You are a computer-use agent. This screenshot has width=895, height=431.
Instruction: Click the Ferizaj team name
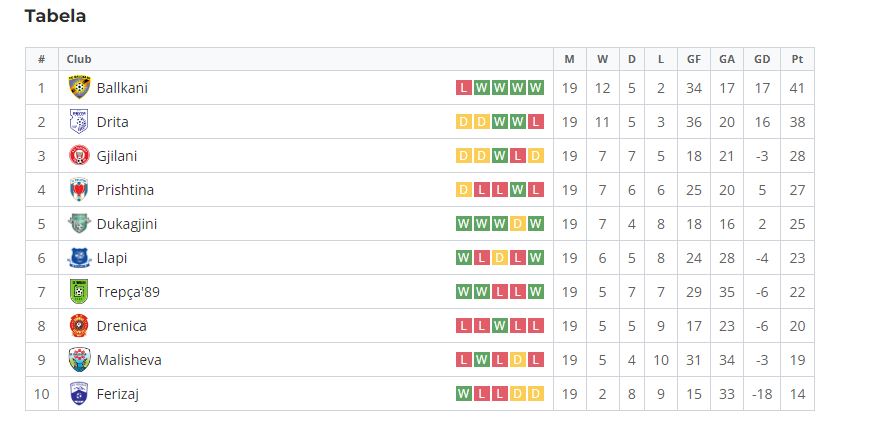118,394
